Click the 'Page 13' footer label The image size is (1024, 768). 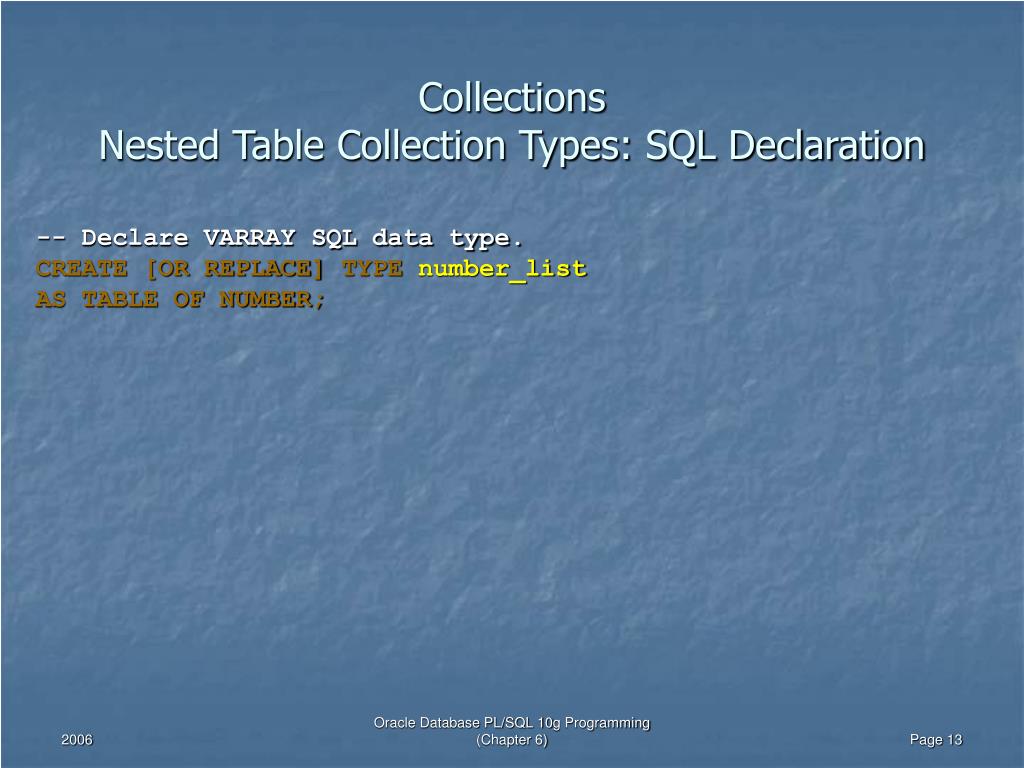pos(937,739)
